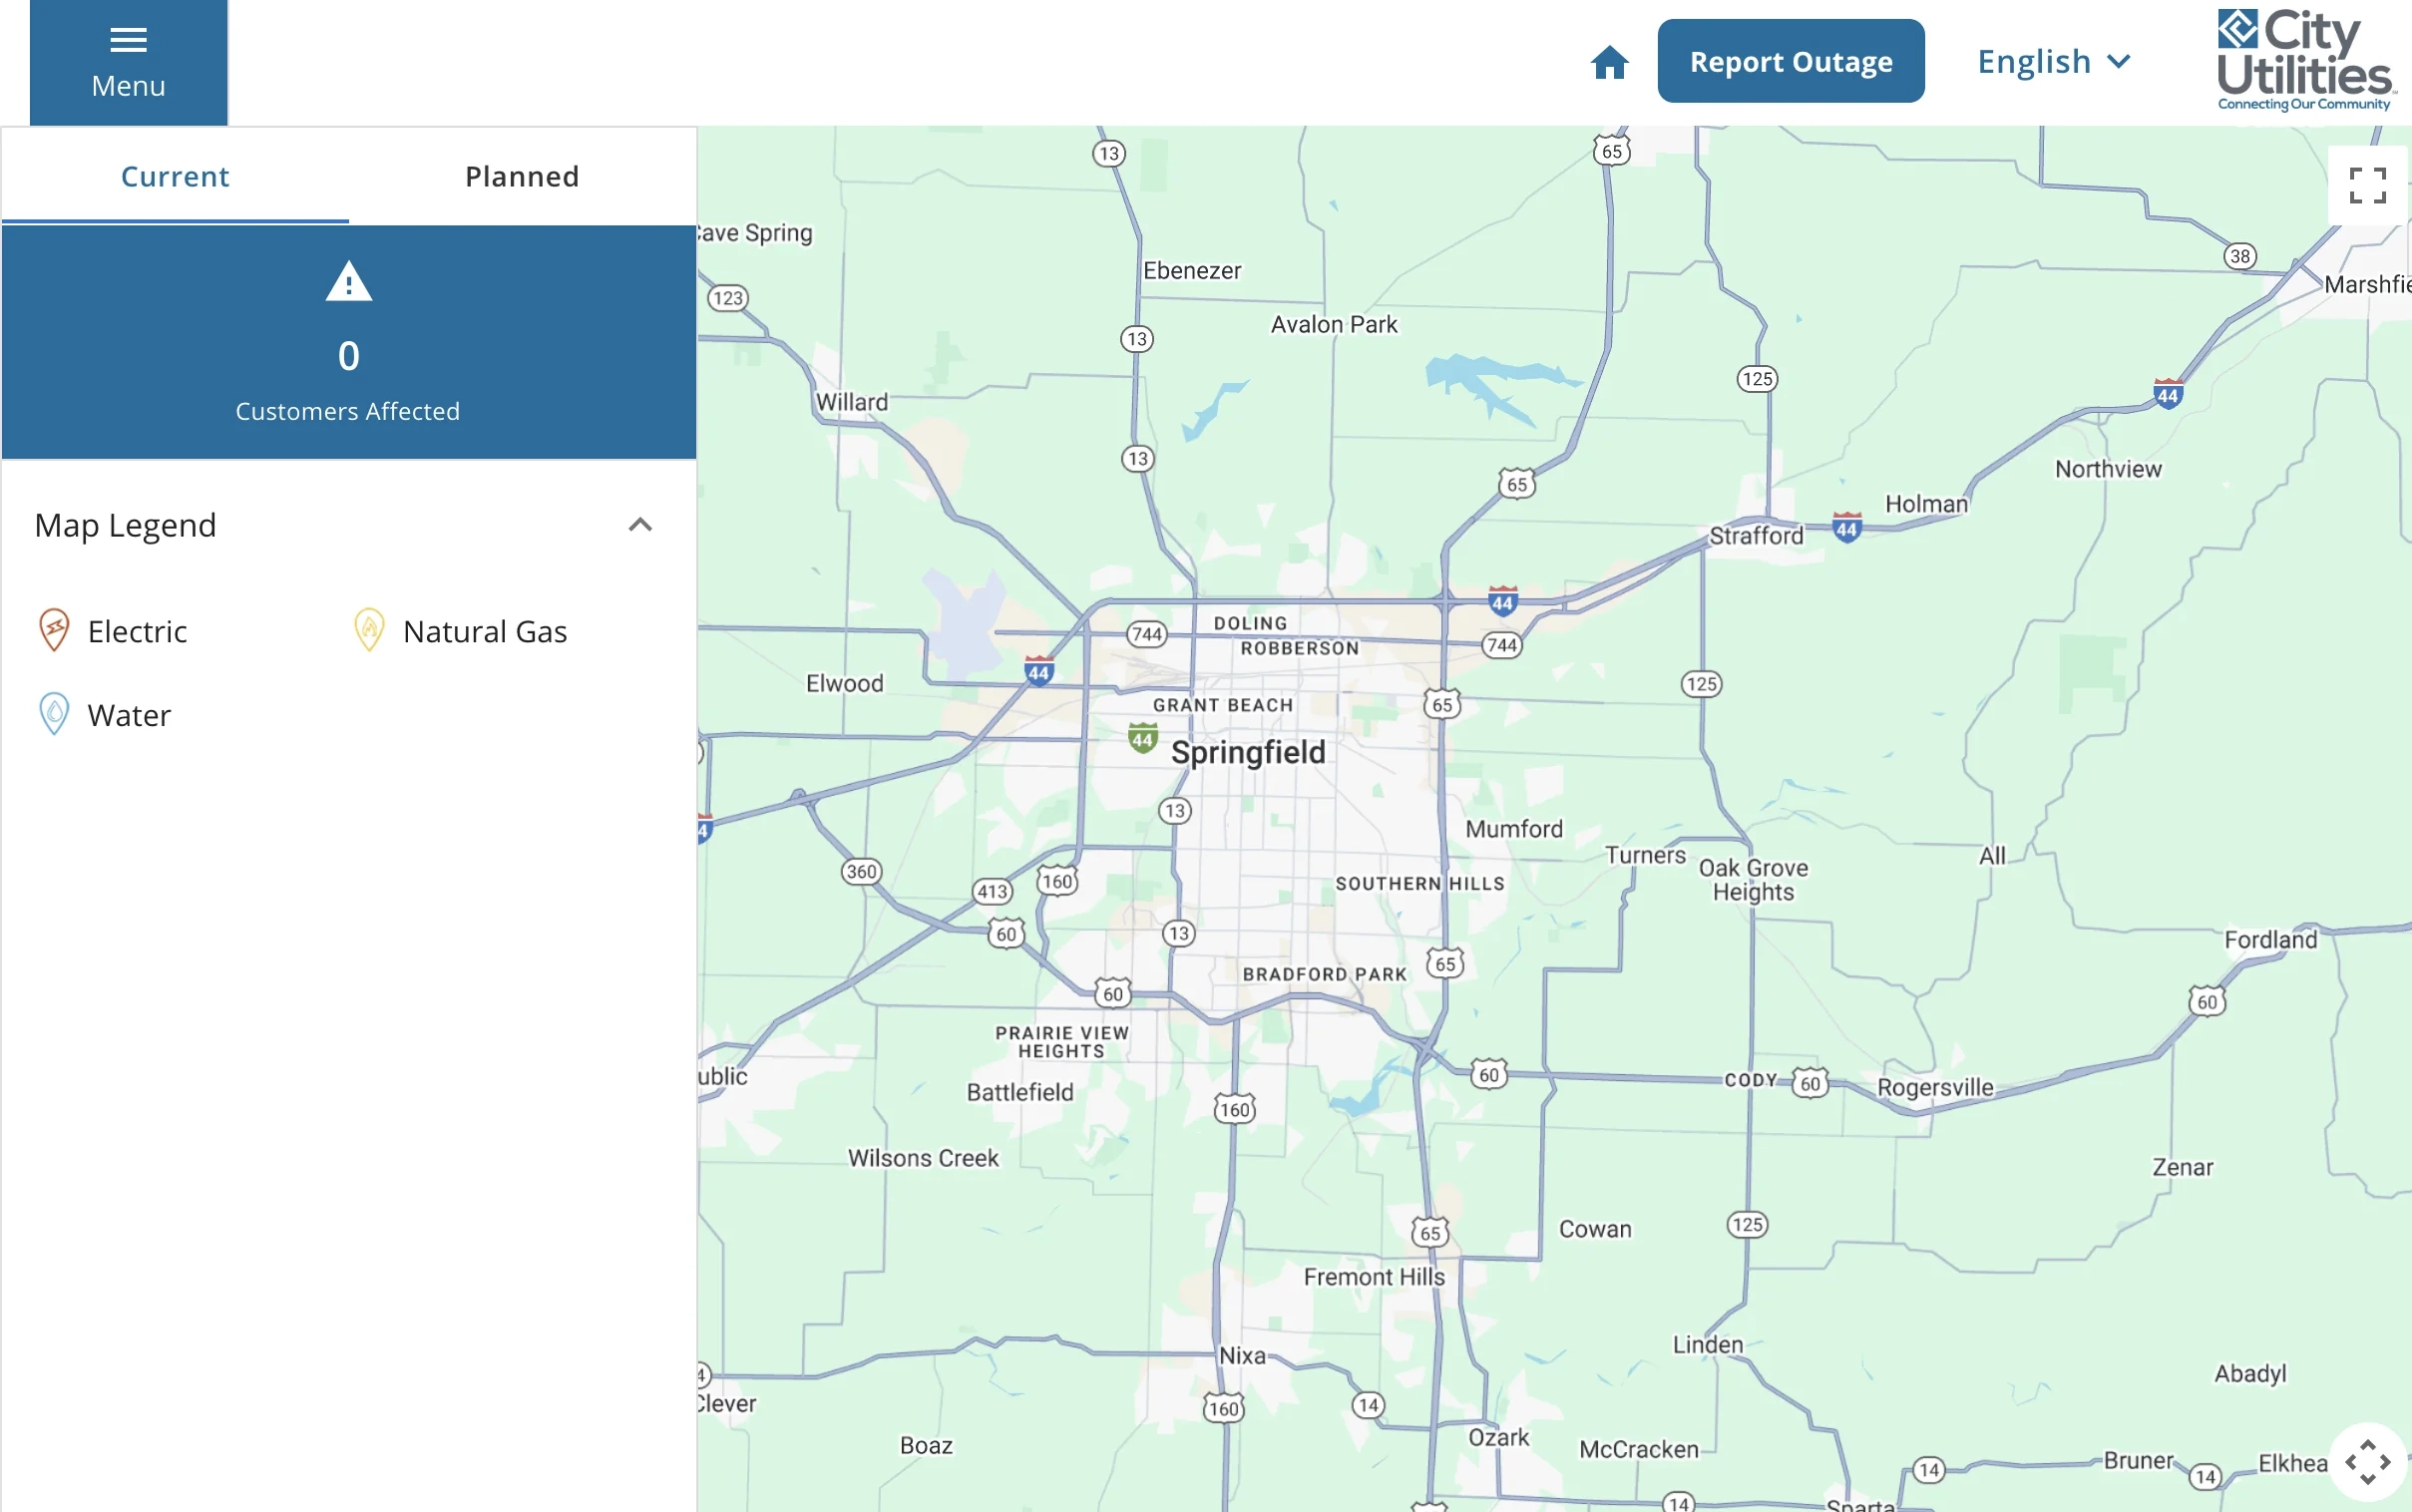Click the home icon in the header
Viewport: 2412px width, 1512px height.
[1609, 61]
